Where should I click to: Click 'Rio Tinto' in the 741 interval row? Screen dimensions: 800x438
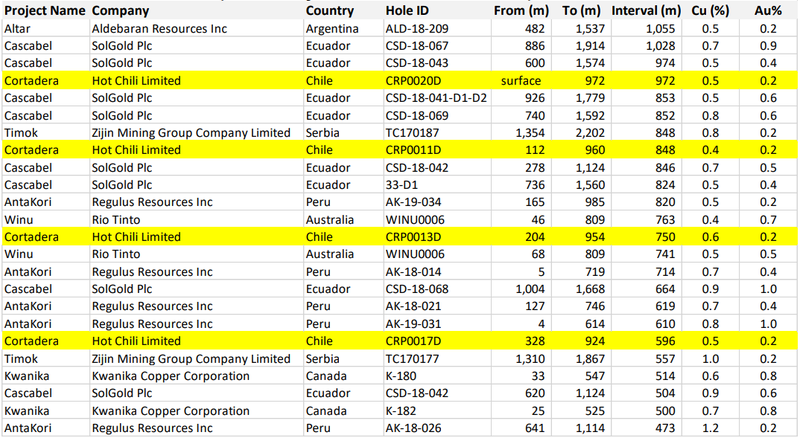pyautogui.click(x=116, y=254)
